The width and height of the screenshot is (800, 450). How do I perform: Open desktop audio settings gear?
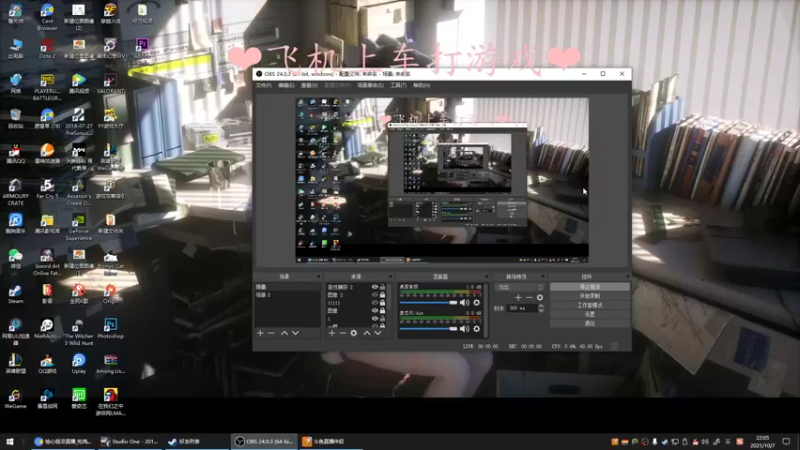[x=477, y=303]
